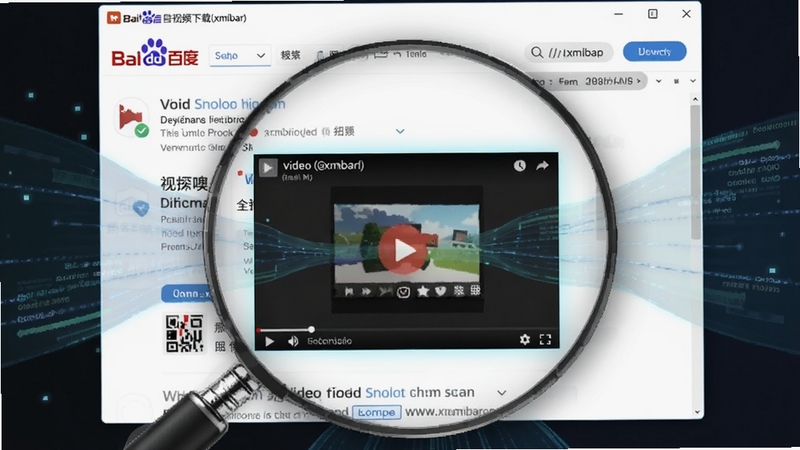Click the 'video (@xmbarl)' title text
The width and height of the screenshot is (800, 450).
coord(323,165)
